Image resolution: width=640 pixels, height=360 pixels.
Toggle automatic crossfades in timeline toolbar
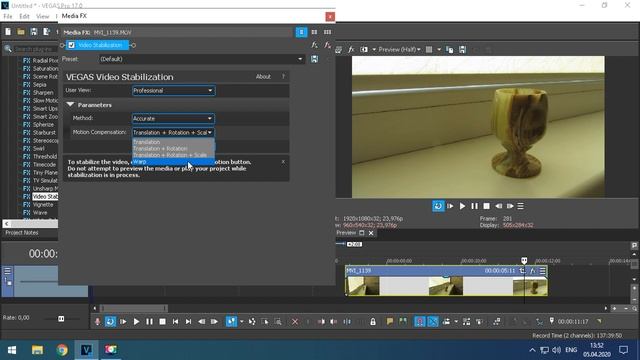[433, 322]
